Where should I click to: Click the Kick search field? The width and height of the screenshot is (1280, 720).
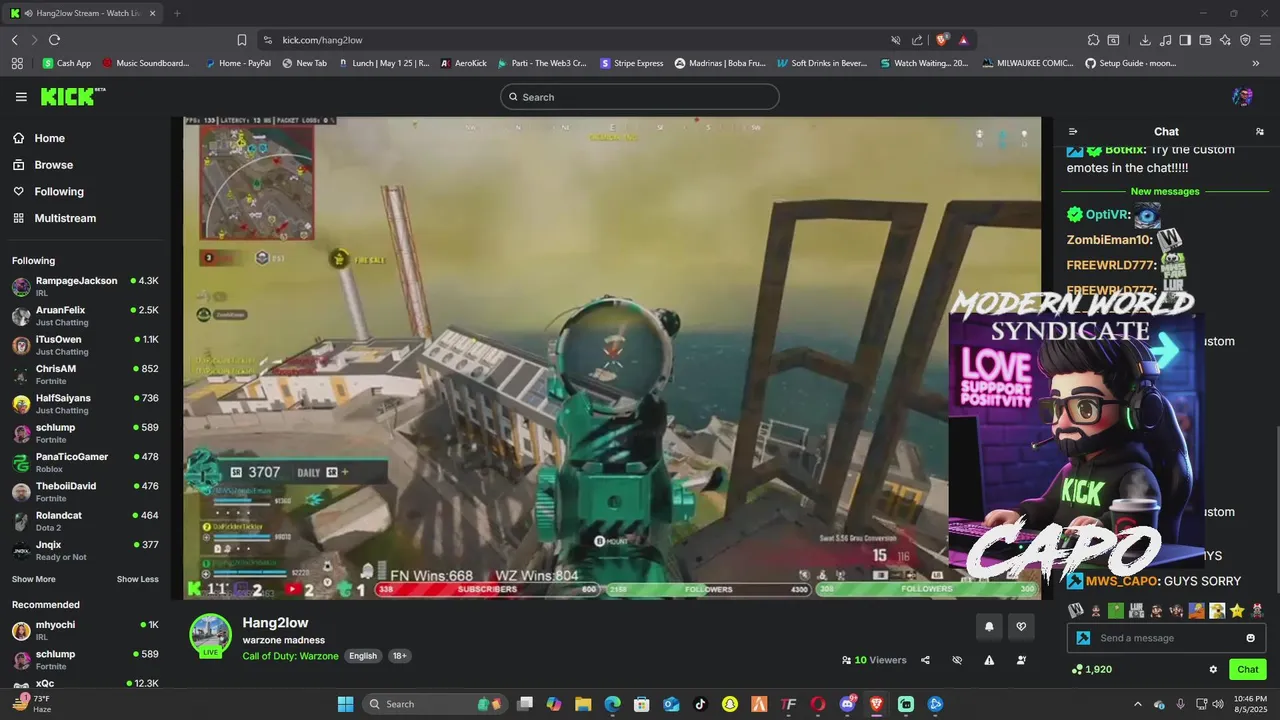tap(640, 97)
